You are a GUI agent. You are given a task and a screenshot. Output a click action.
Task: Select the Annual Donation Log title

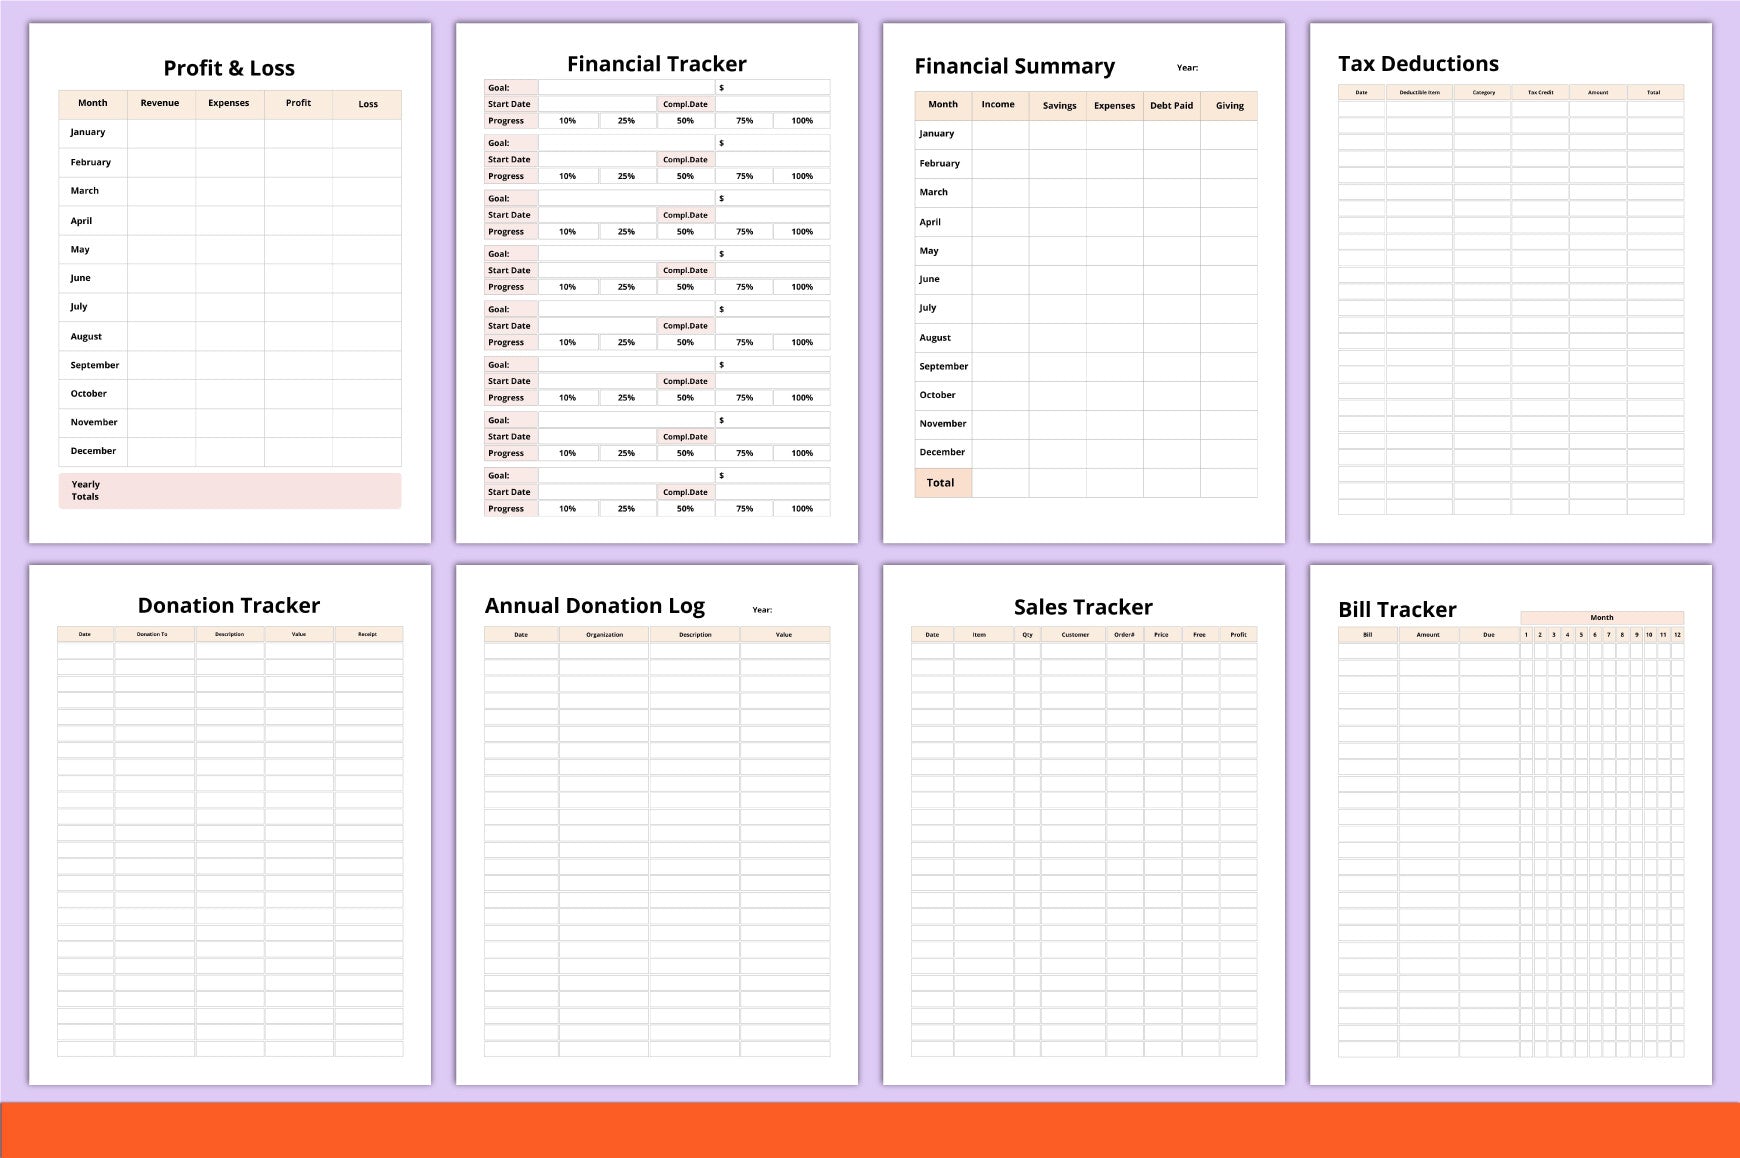coord(595,606)
